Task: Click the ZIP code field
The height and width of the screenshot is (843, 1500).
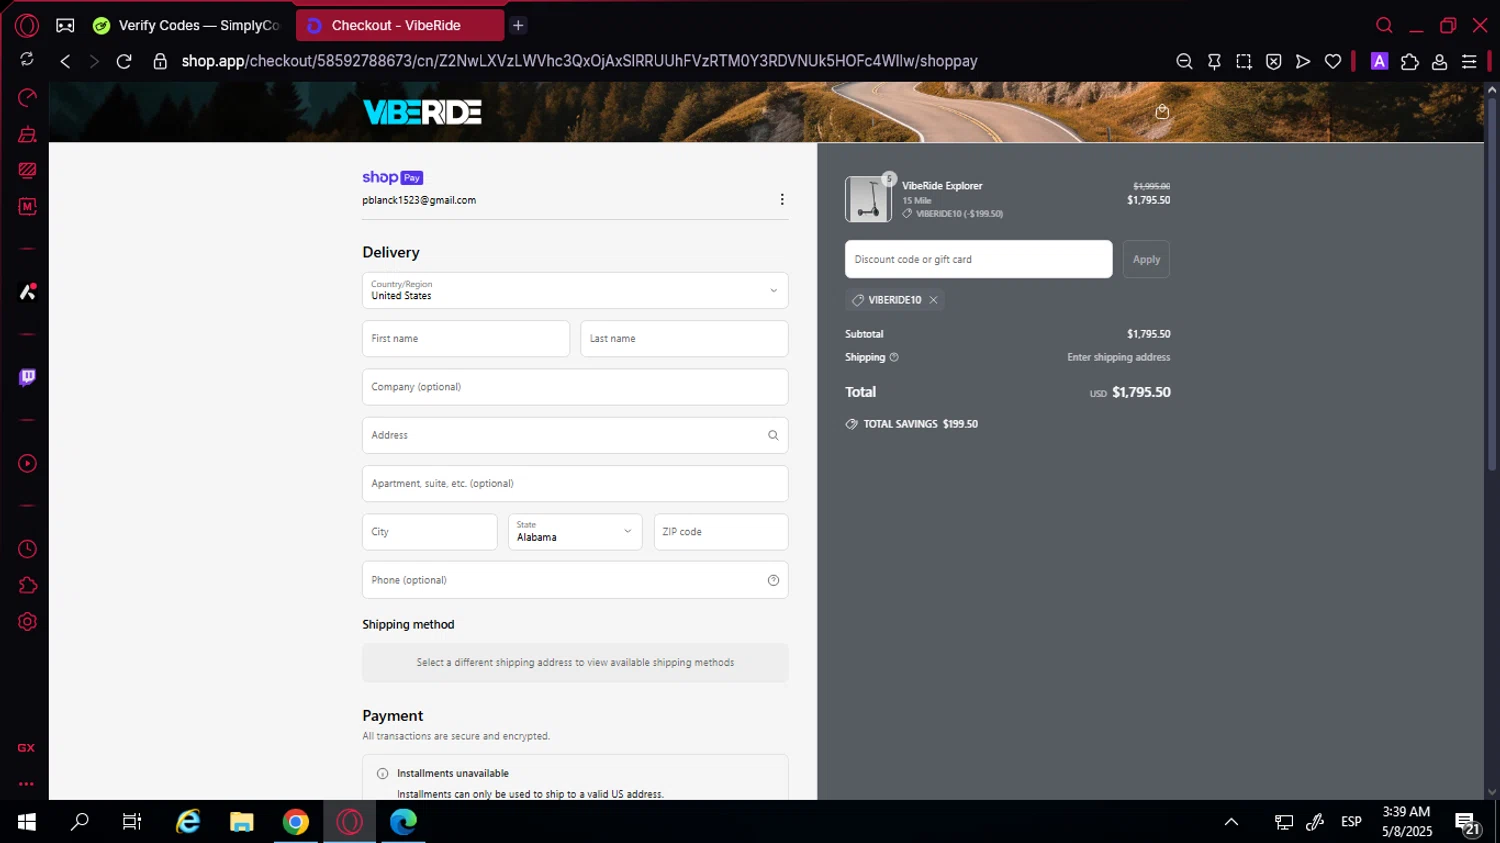Action: (721, 532)
